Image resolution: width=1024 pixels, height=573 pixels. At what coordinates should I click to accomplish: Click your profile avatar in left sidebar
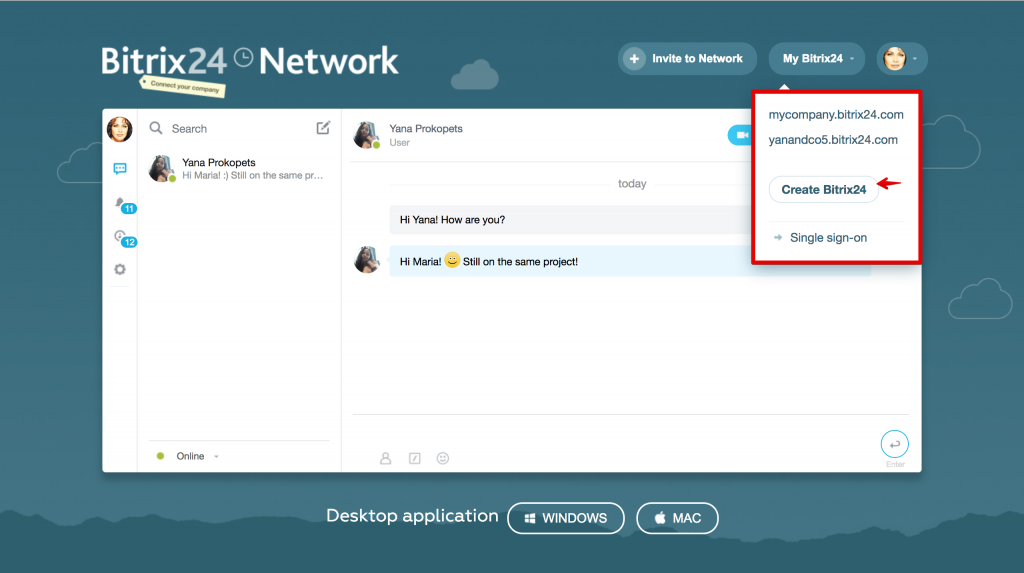120,129
